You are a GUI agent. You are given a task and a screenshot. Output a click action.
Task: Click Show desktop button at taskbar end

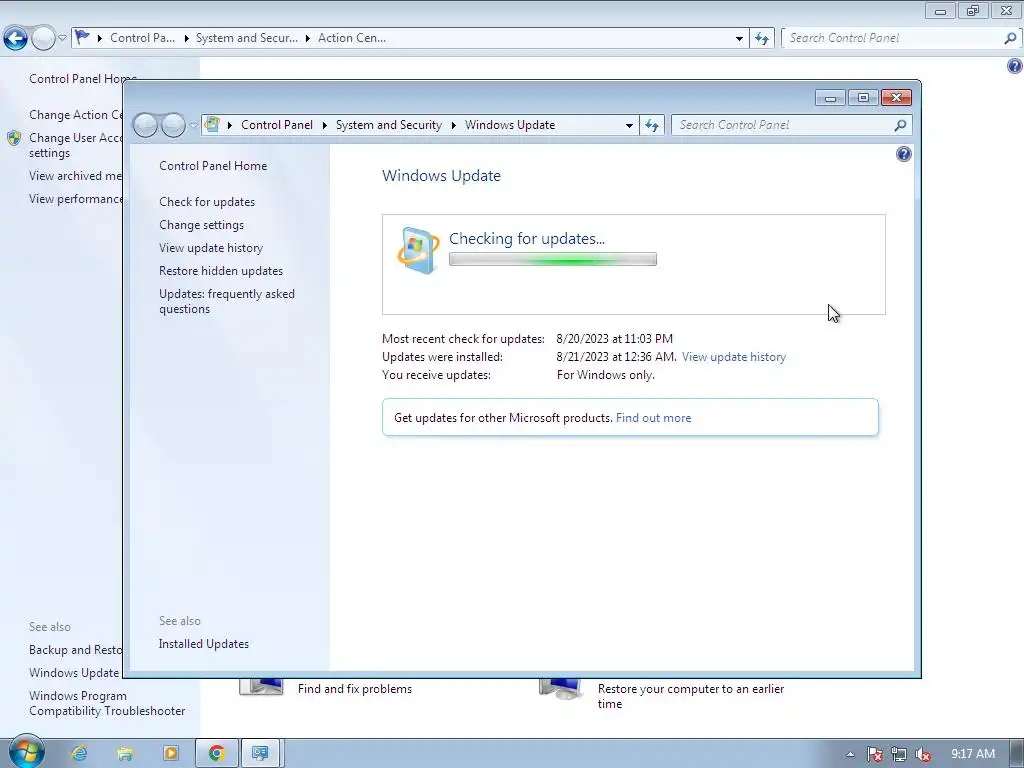tap(1017, 754)
